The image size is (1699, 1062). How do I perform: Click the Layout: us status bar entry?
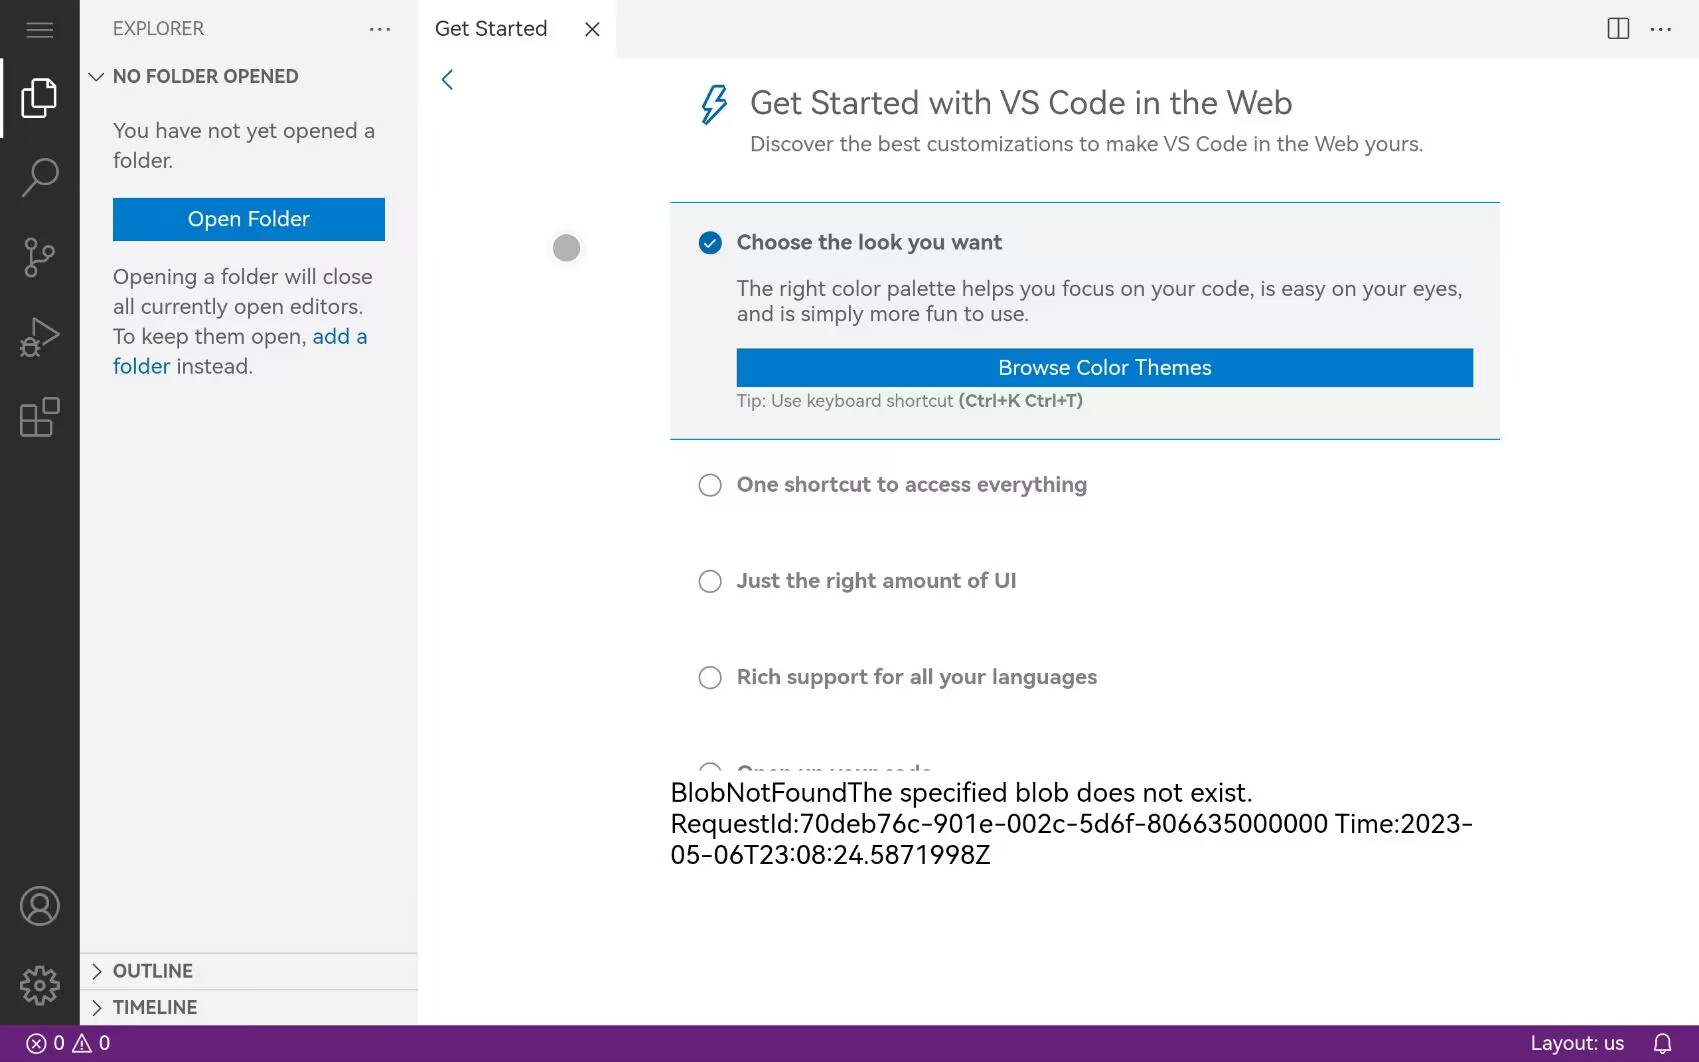[x=1577, y=1043]
